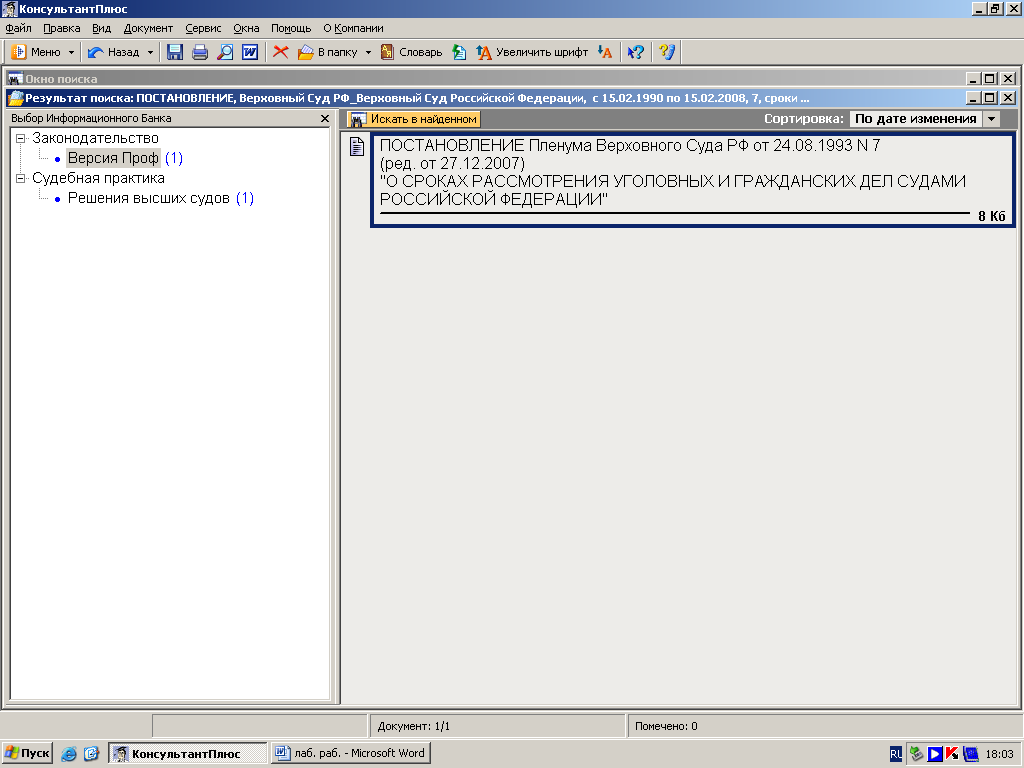Viewport: 1024px width, 768px height.
Task: Open the Окна menu
Action: 246,28
